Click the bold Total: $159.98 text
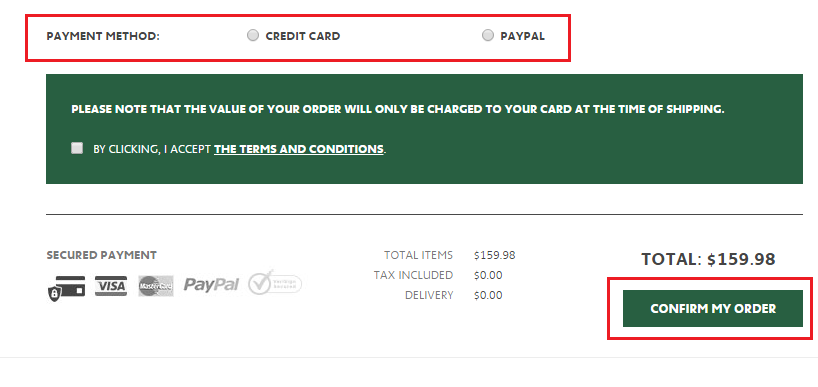Image resolution: width=818 pixels, height=387 pixels. (x=708, y=259)
